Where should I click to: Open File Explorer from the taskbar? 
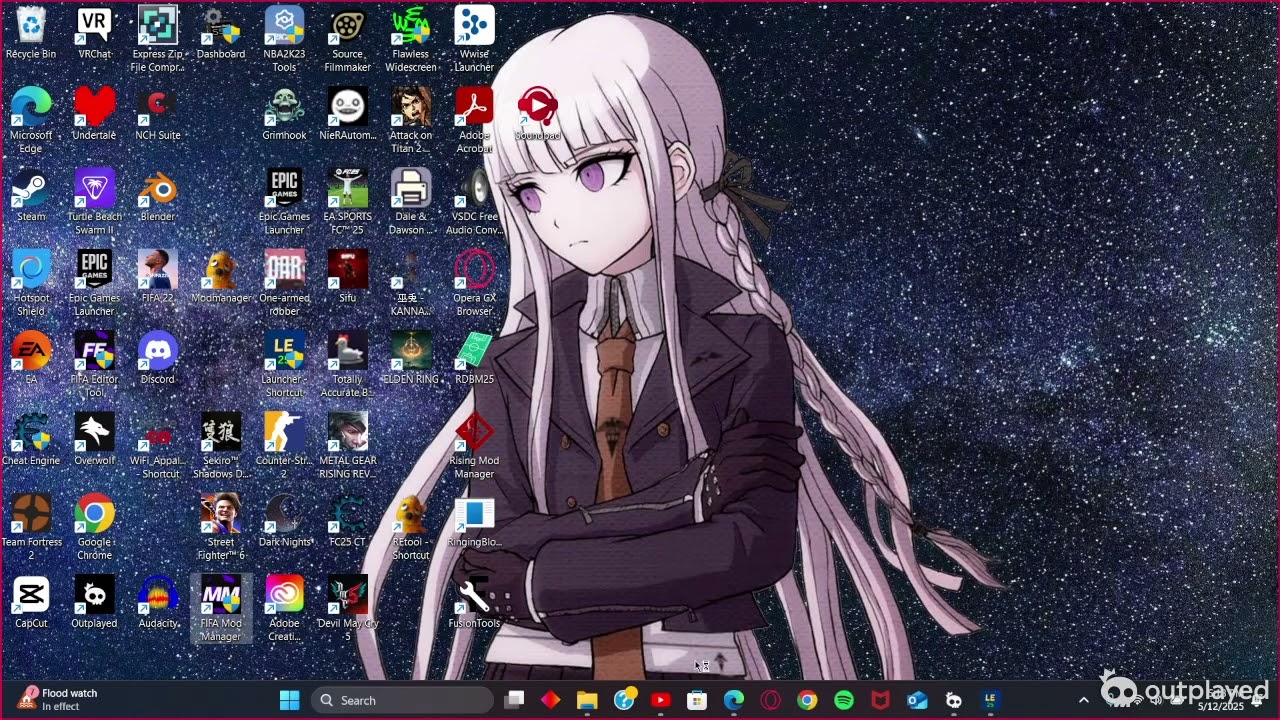[587, 700]
